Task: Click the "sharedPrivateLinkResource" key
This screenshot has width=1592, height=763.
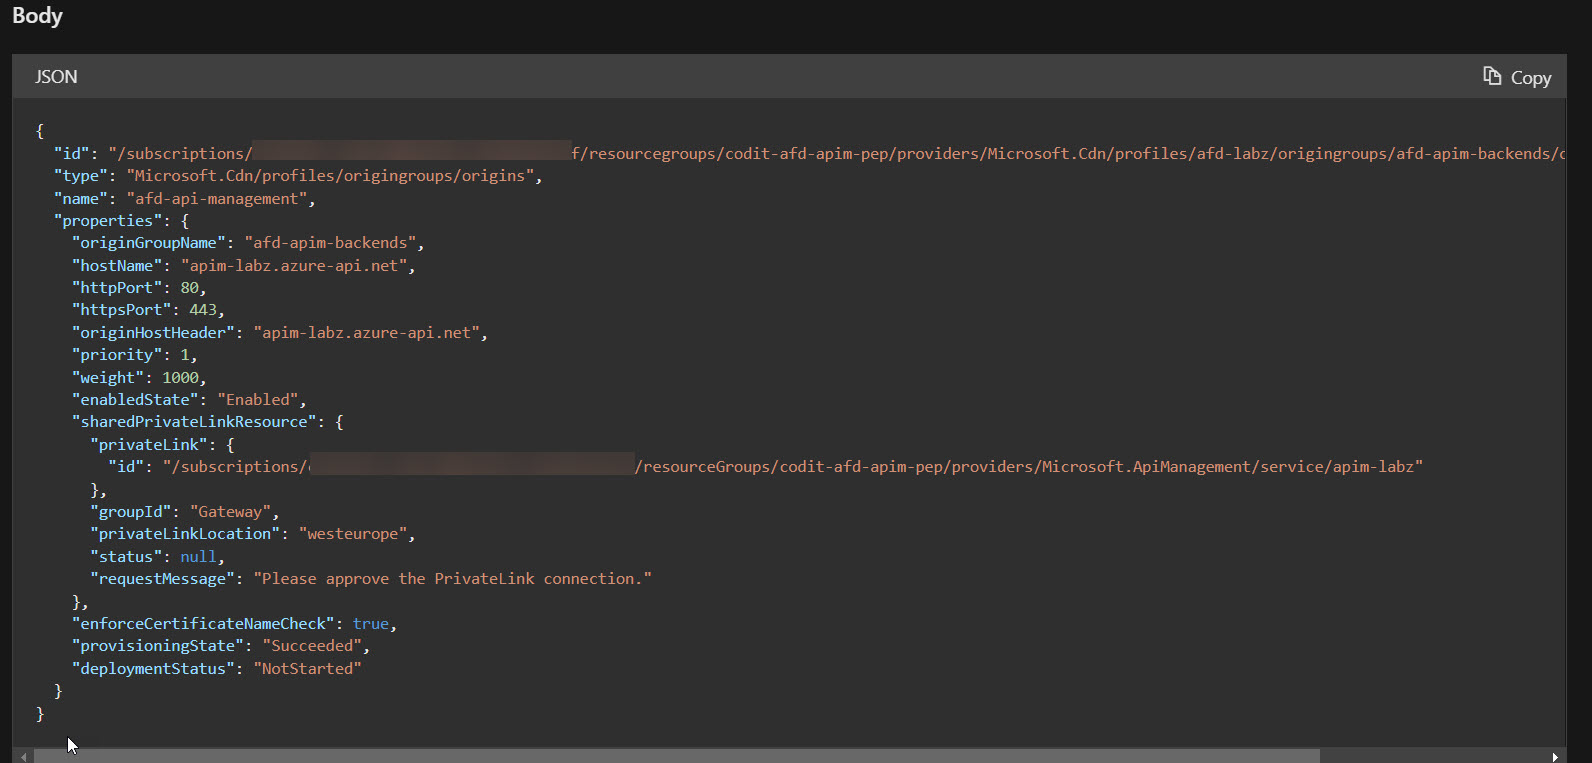Action: coord(194,422)
